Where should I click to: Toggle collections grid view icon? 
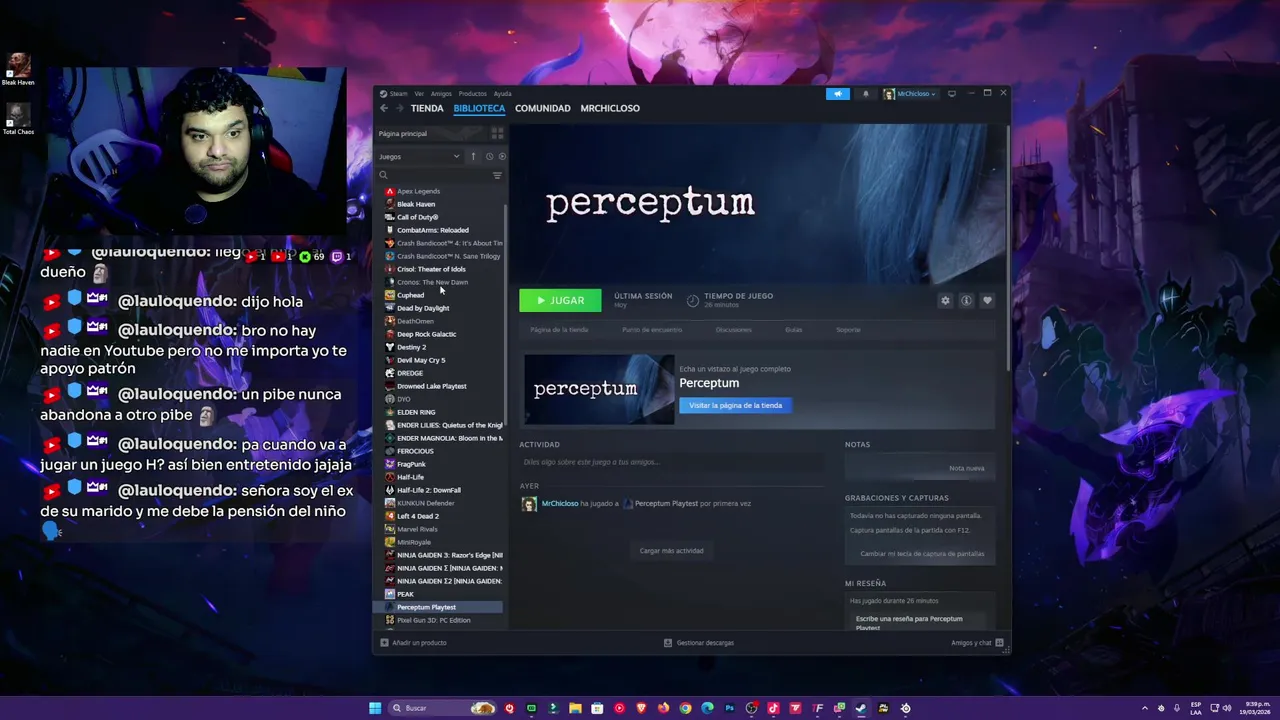(x=497, y=133)
